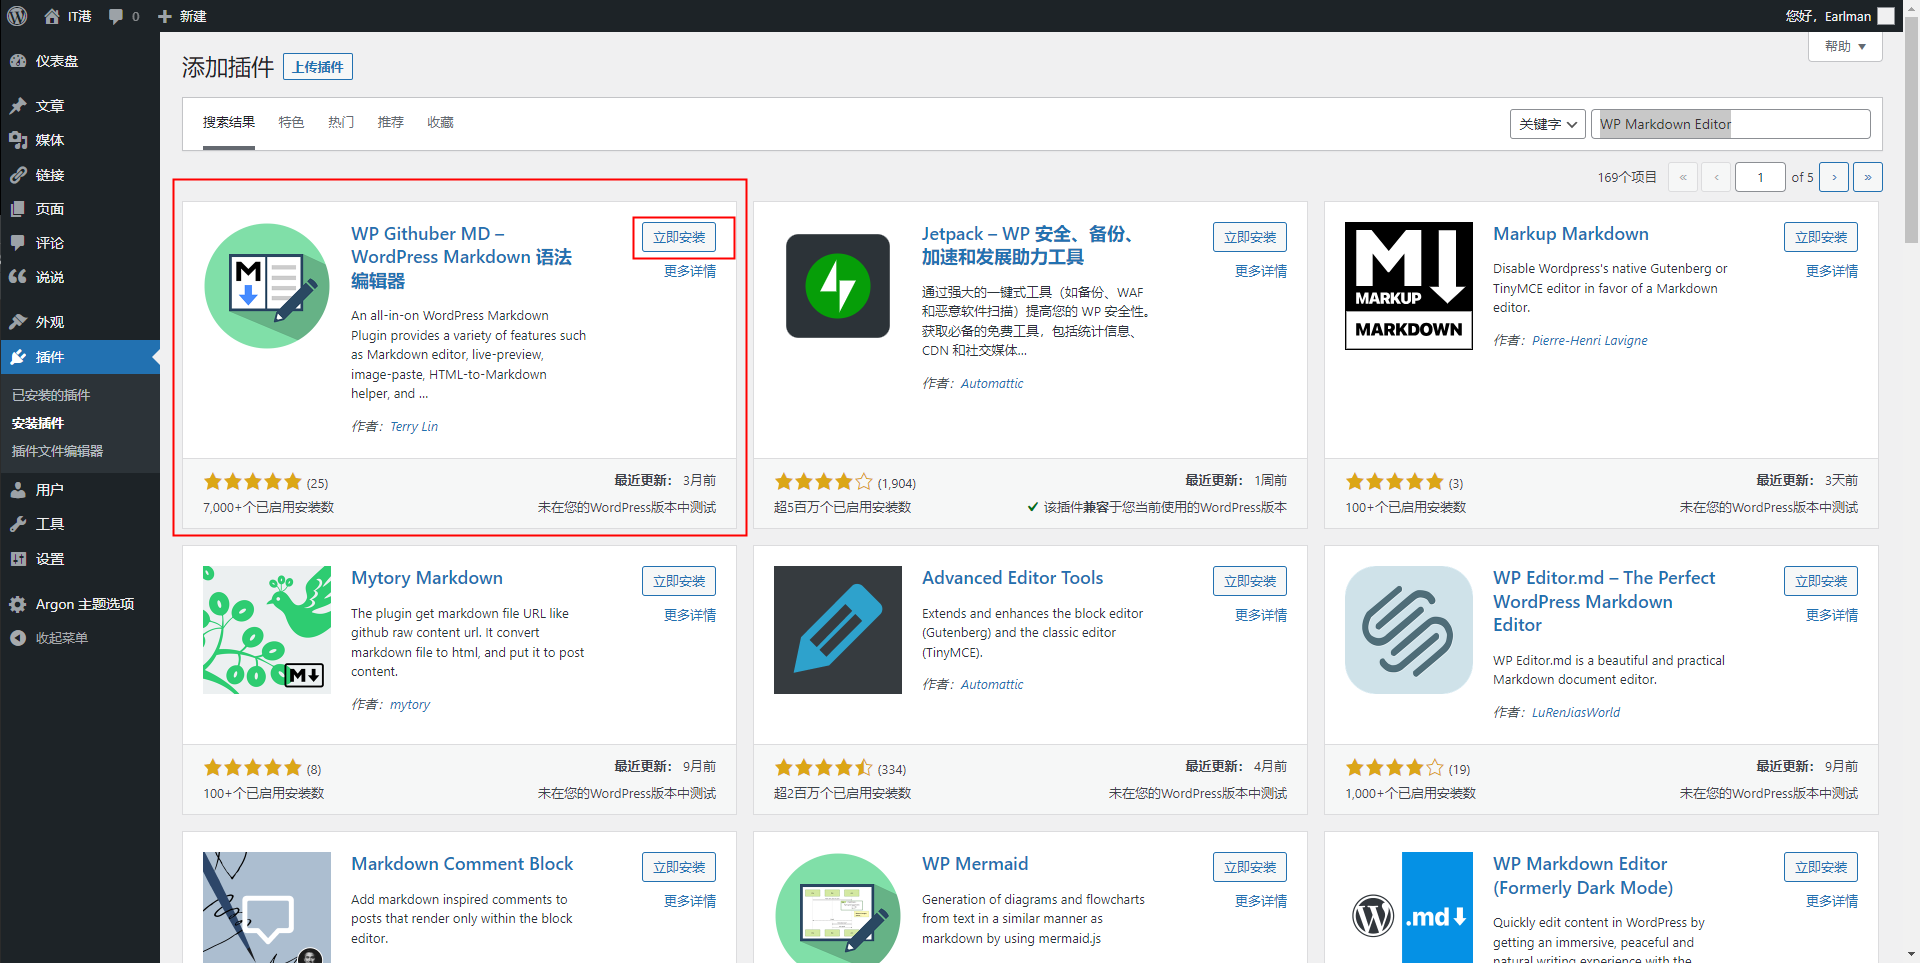The width and height of the screenshot is (1920, 963).
Task: Expand the 帮助 help panel
Action: pyautogui.click(x=1845, y=46)
